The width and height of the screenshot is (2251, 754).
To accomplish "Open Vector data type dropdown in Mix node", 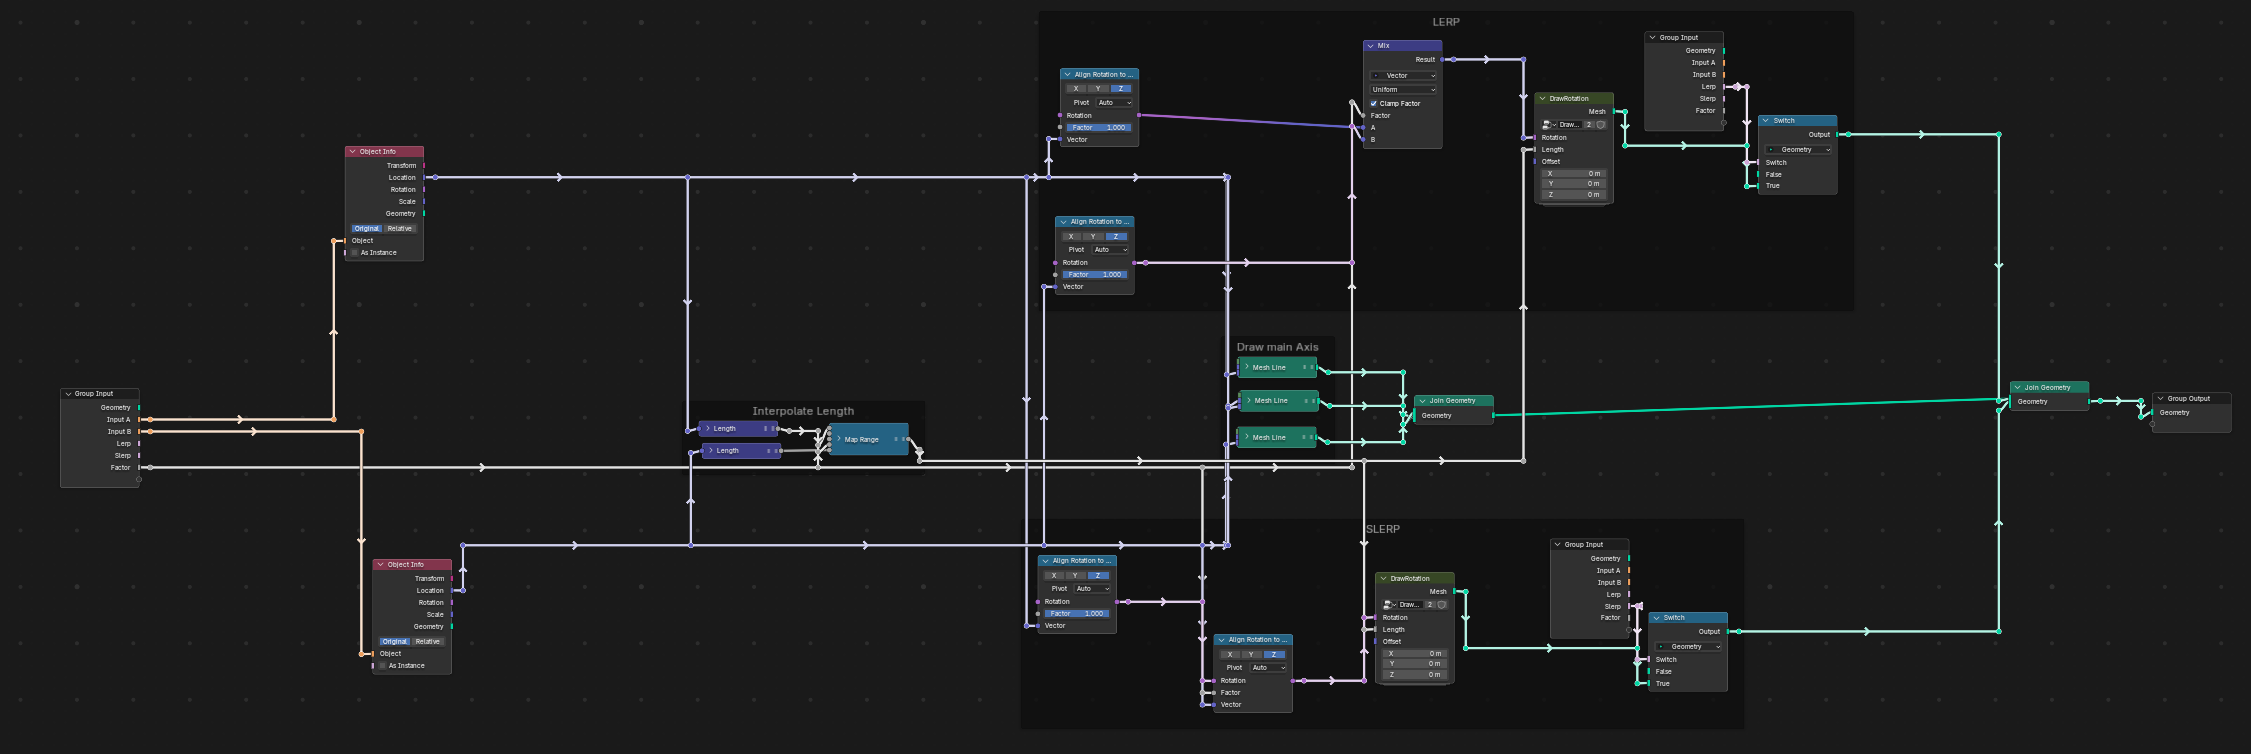I will coord(1403,76).
